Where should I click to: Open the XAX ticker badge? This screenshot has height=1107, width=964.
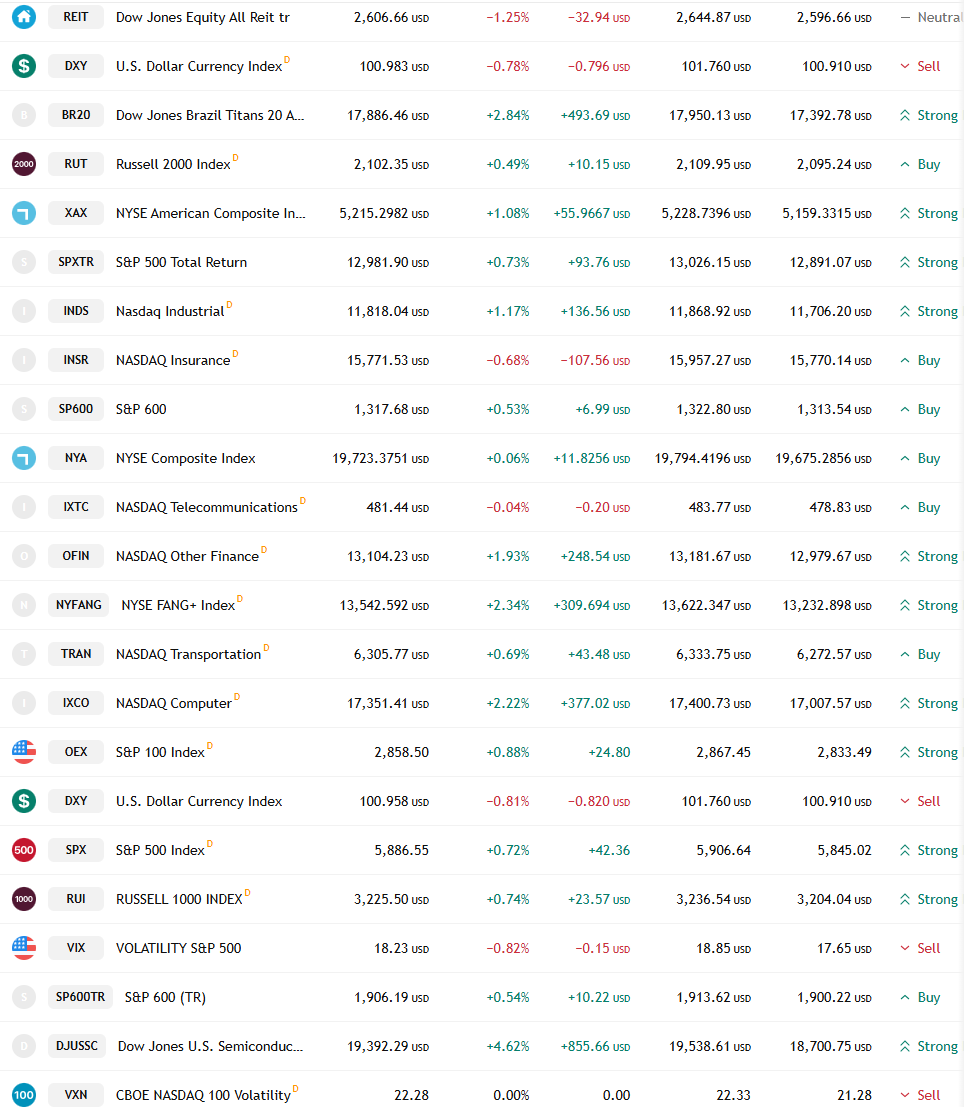click(x=76, y=213)
